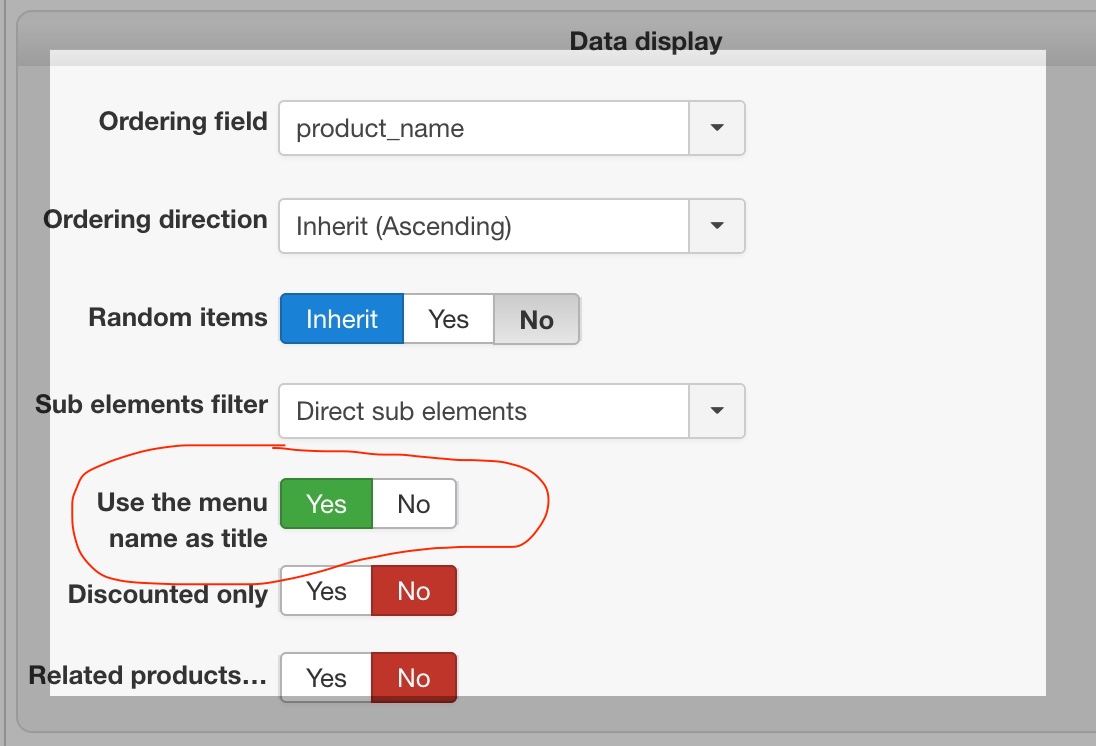This screenshot has height=746, width=1096.
Task: Click the Ordering direction label
Action: pos(155,220)
